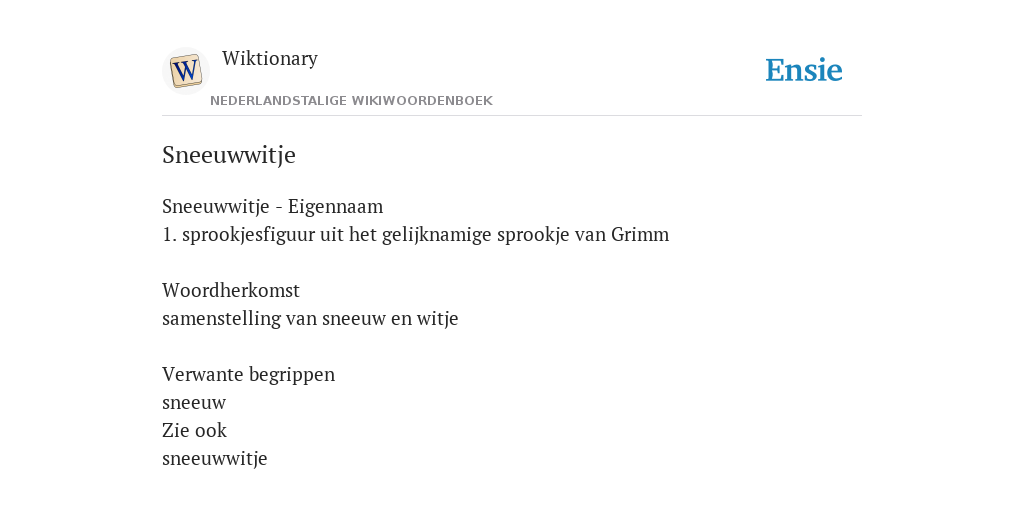Screen dimensions: 1024x512
Task: Click the name Grimm in the definition
Action: point(640,234)
